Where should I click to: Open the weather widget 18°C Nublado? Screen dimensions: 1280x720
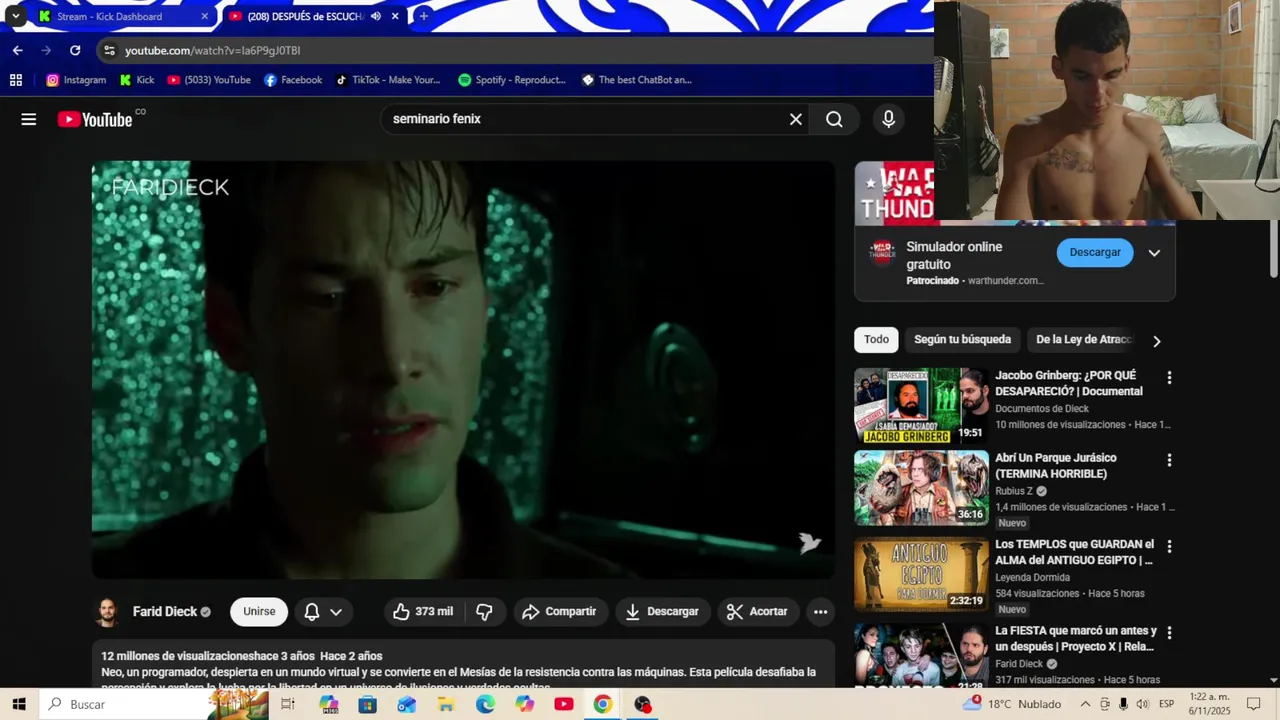(x=1012, y=704)
